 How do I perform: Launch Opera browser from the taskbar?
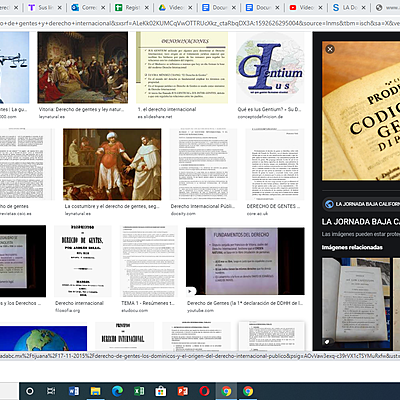(x=204, y=391)
